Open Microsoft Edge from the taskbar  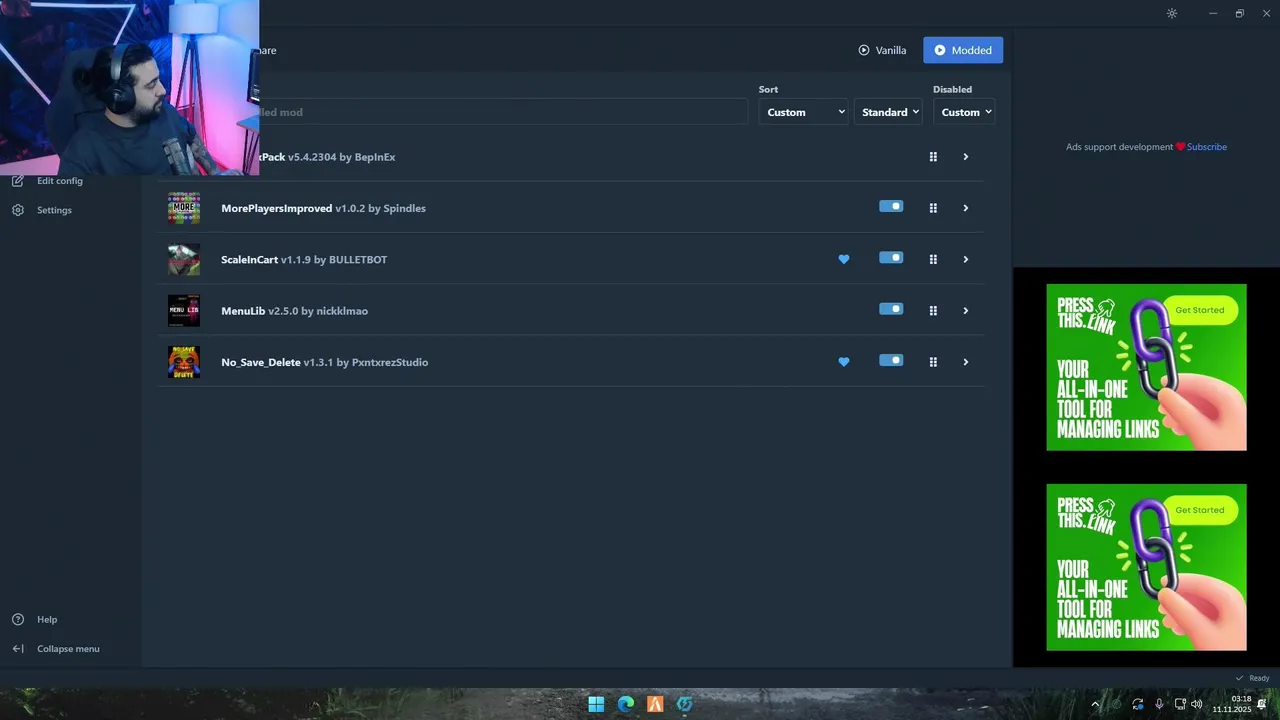626,704
